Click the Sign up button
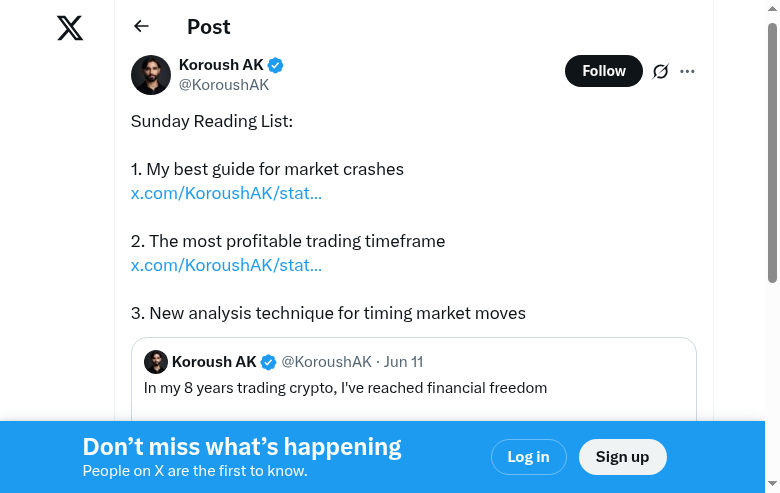Viewport: 780px width, 493px height. click(x=622, y=457)
